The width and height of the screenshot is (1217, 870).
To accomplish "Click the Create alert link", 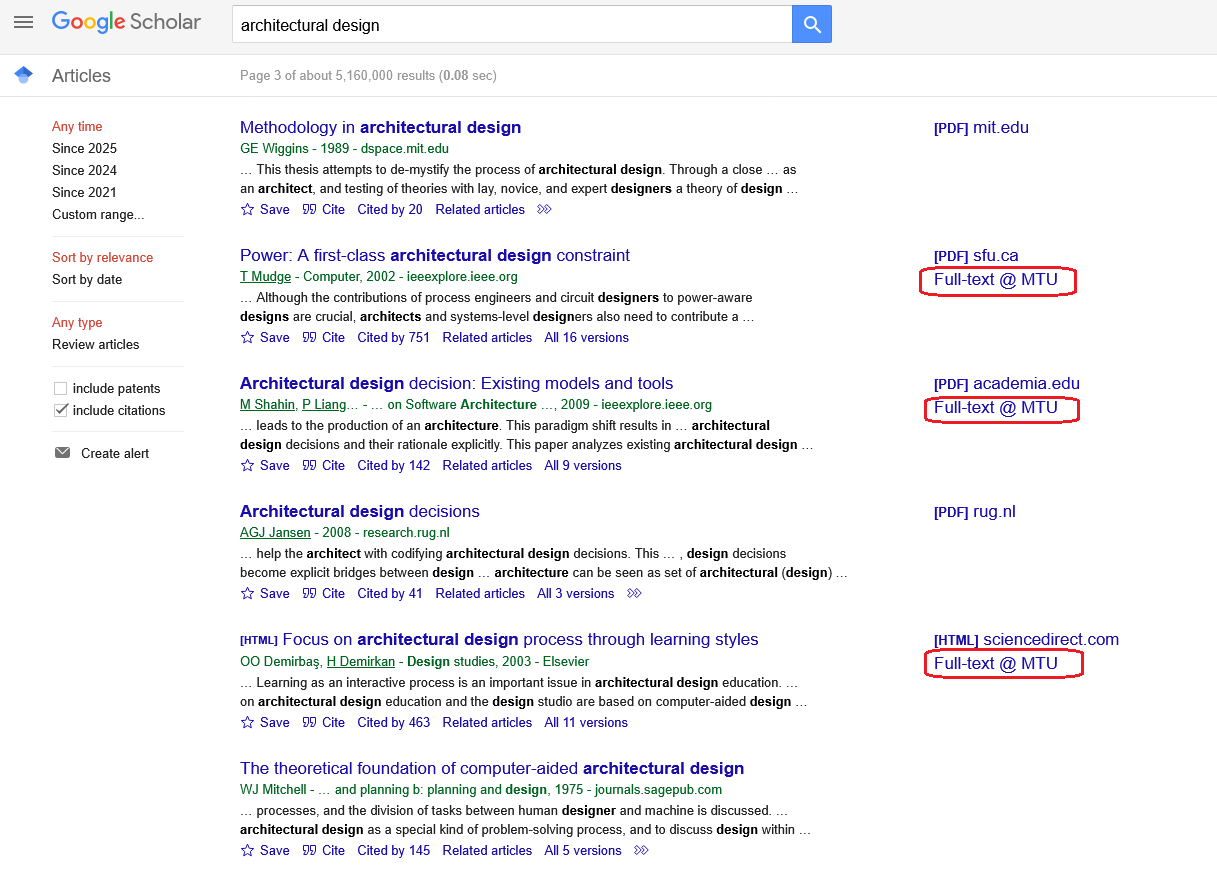I will pyautogui.click(x=115, y=453).
